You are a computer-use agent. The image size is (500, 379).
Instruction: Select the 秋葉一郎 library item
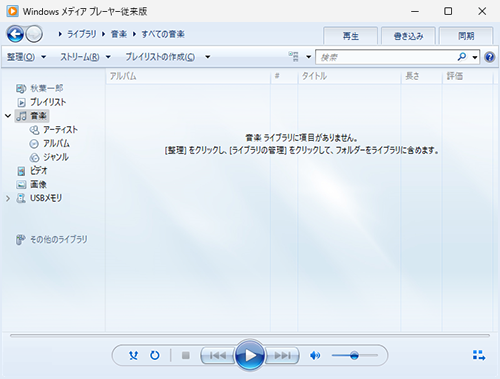pyautogui.click(x=39, y=88)
